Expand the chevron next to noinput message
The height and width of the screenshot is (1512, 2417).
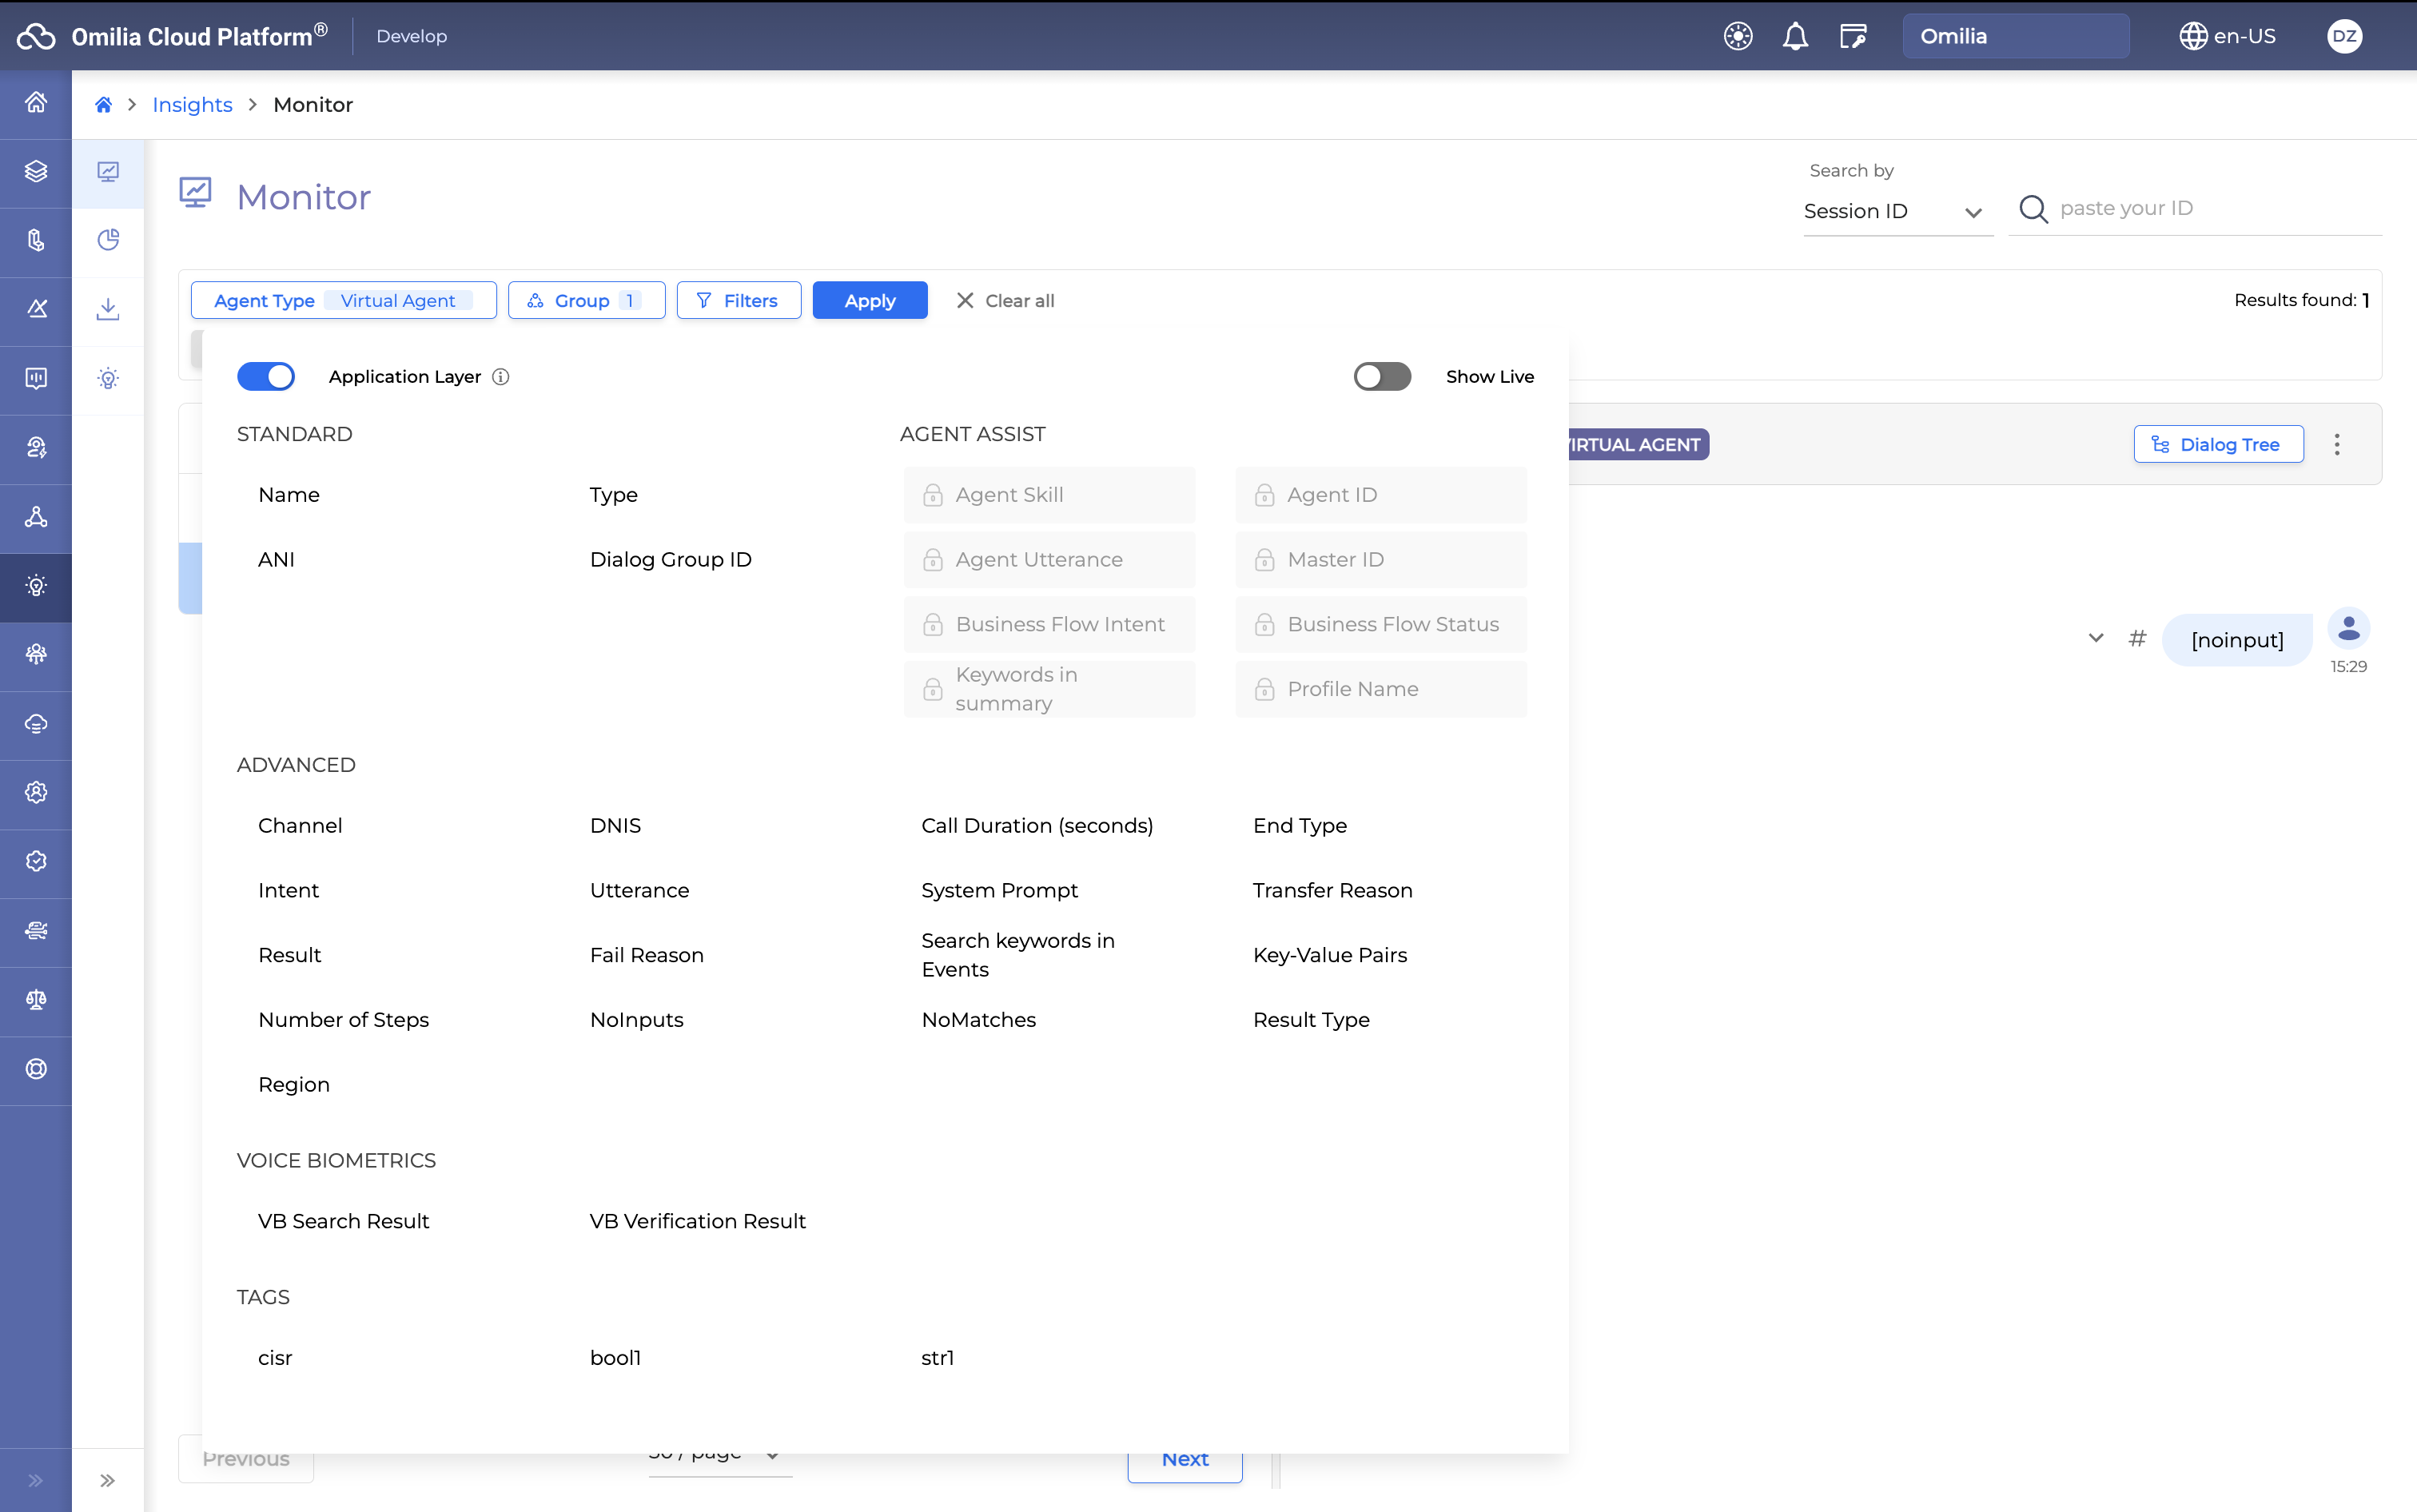tap(2096, 638)
